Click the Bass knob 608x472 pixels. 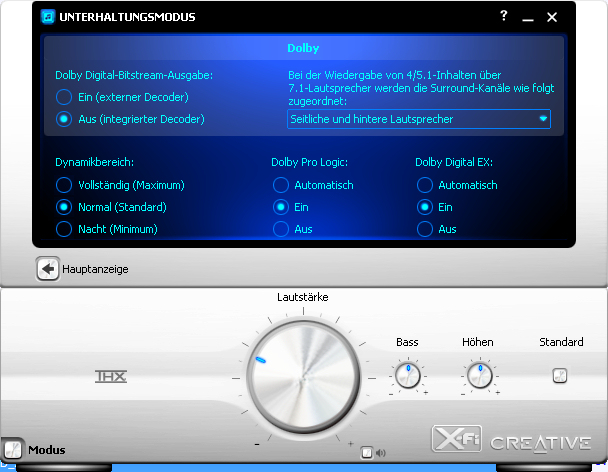point(408,375)
